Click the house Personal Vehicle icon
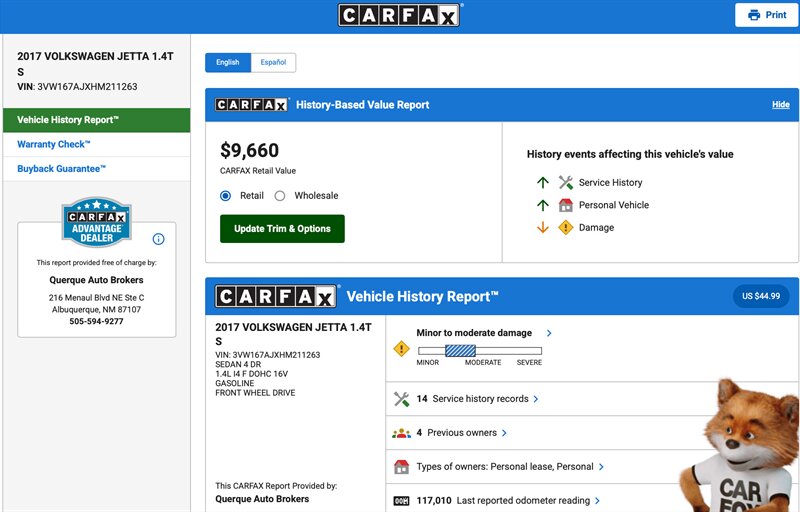Viewport: 800px width, 512px height. pos(566,205)
